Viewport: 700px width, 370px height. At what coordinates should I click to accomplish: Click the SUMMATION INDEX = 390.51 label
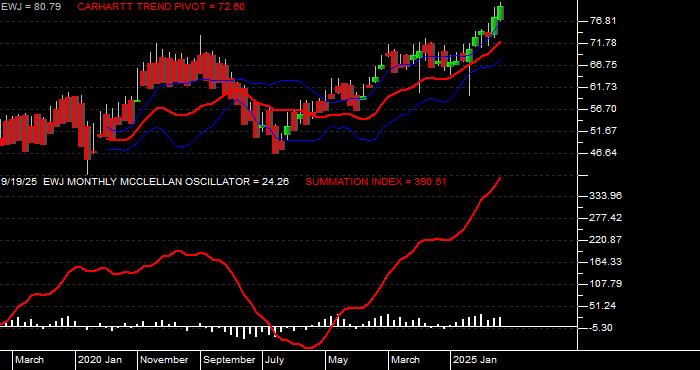376,182
